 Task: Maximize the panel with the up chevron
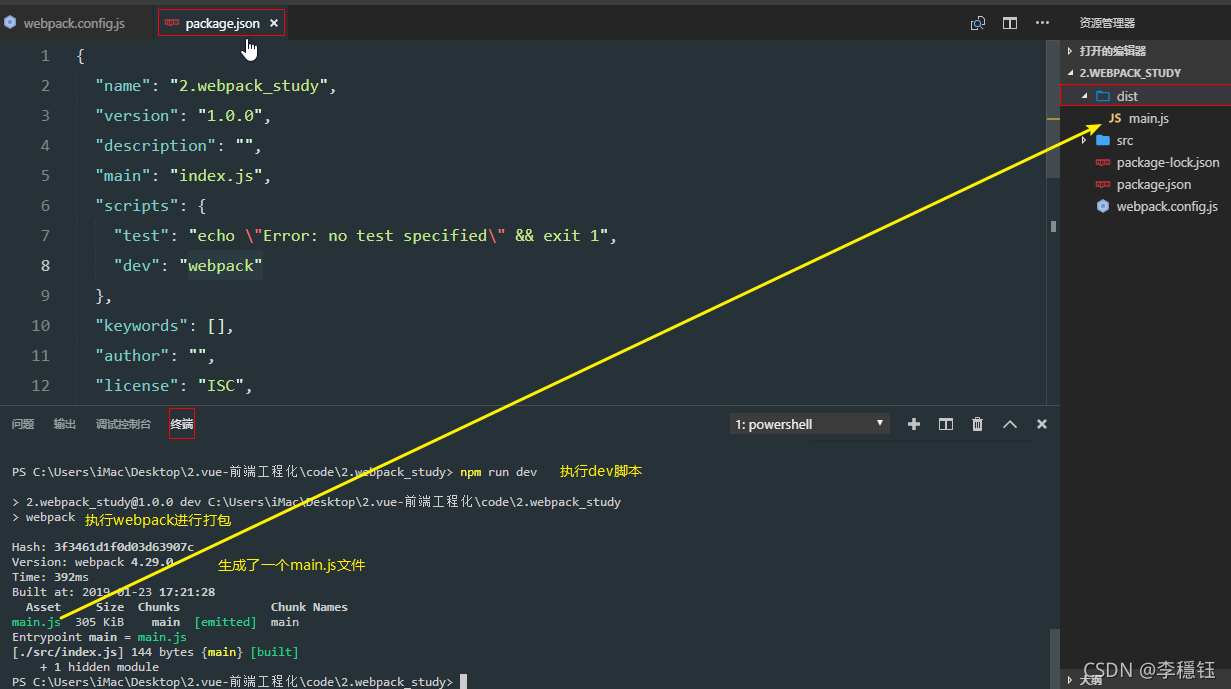coord(1010,424)
